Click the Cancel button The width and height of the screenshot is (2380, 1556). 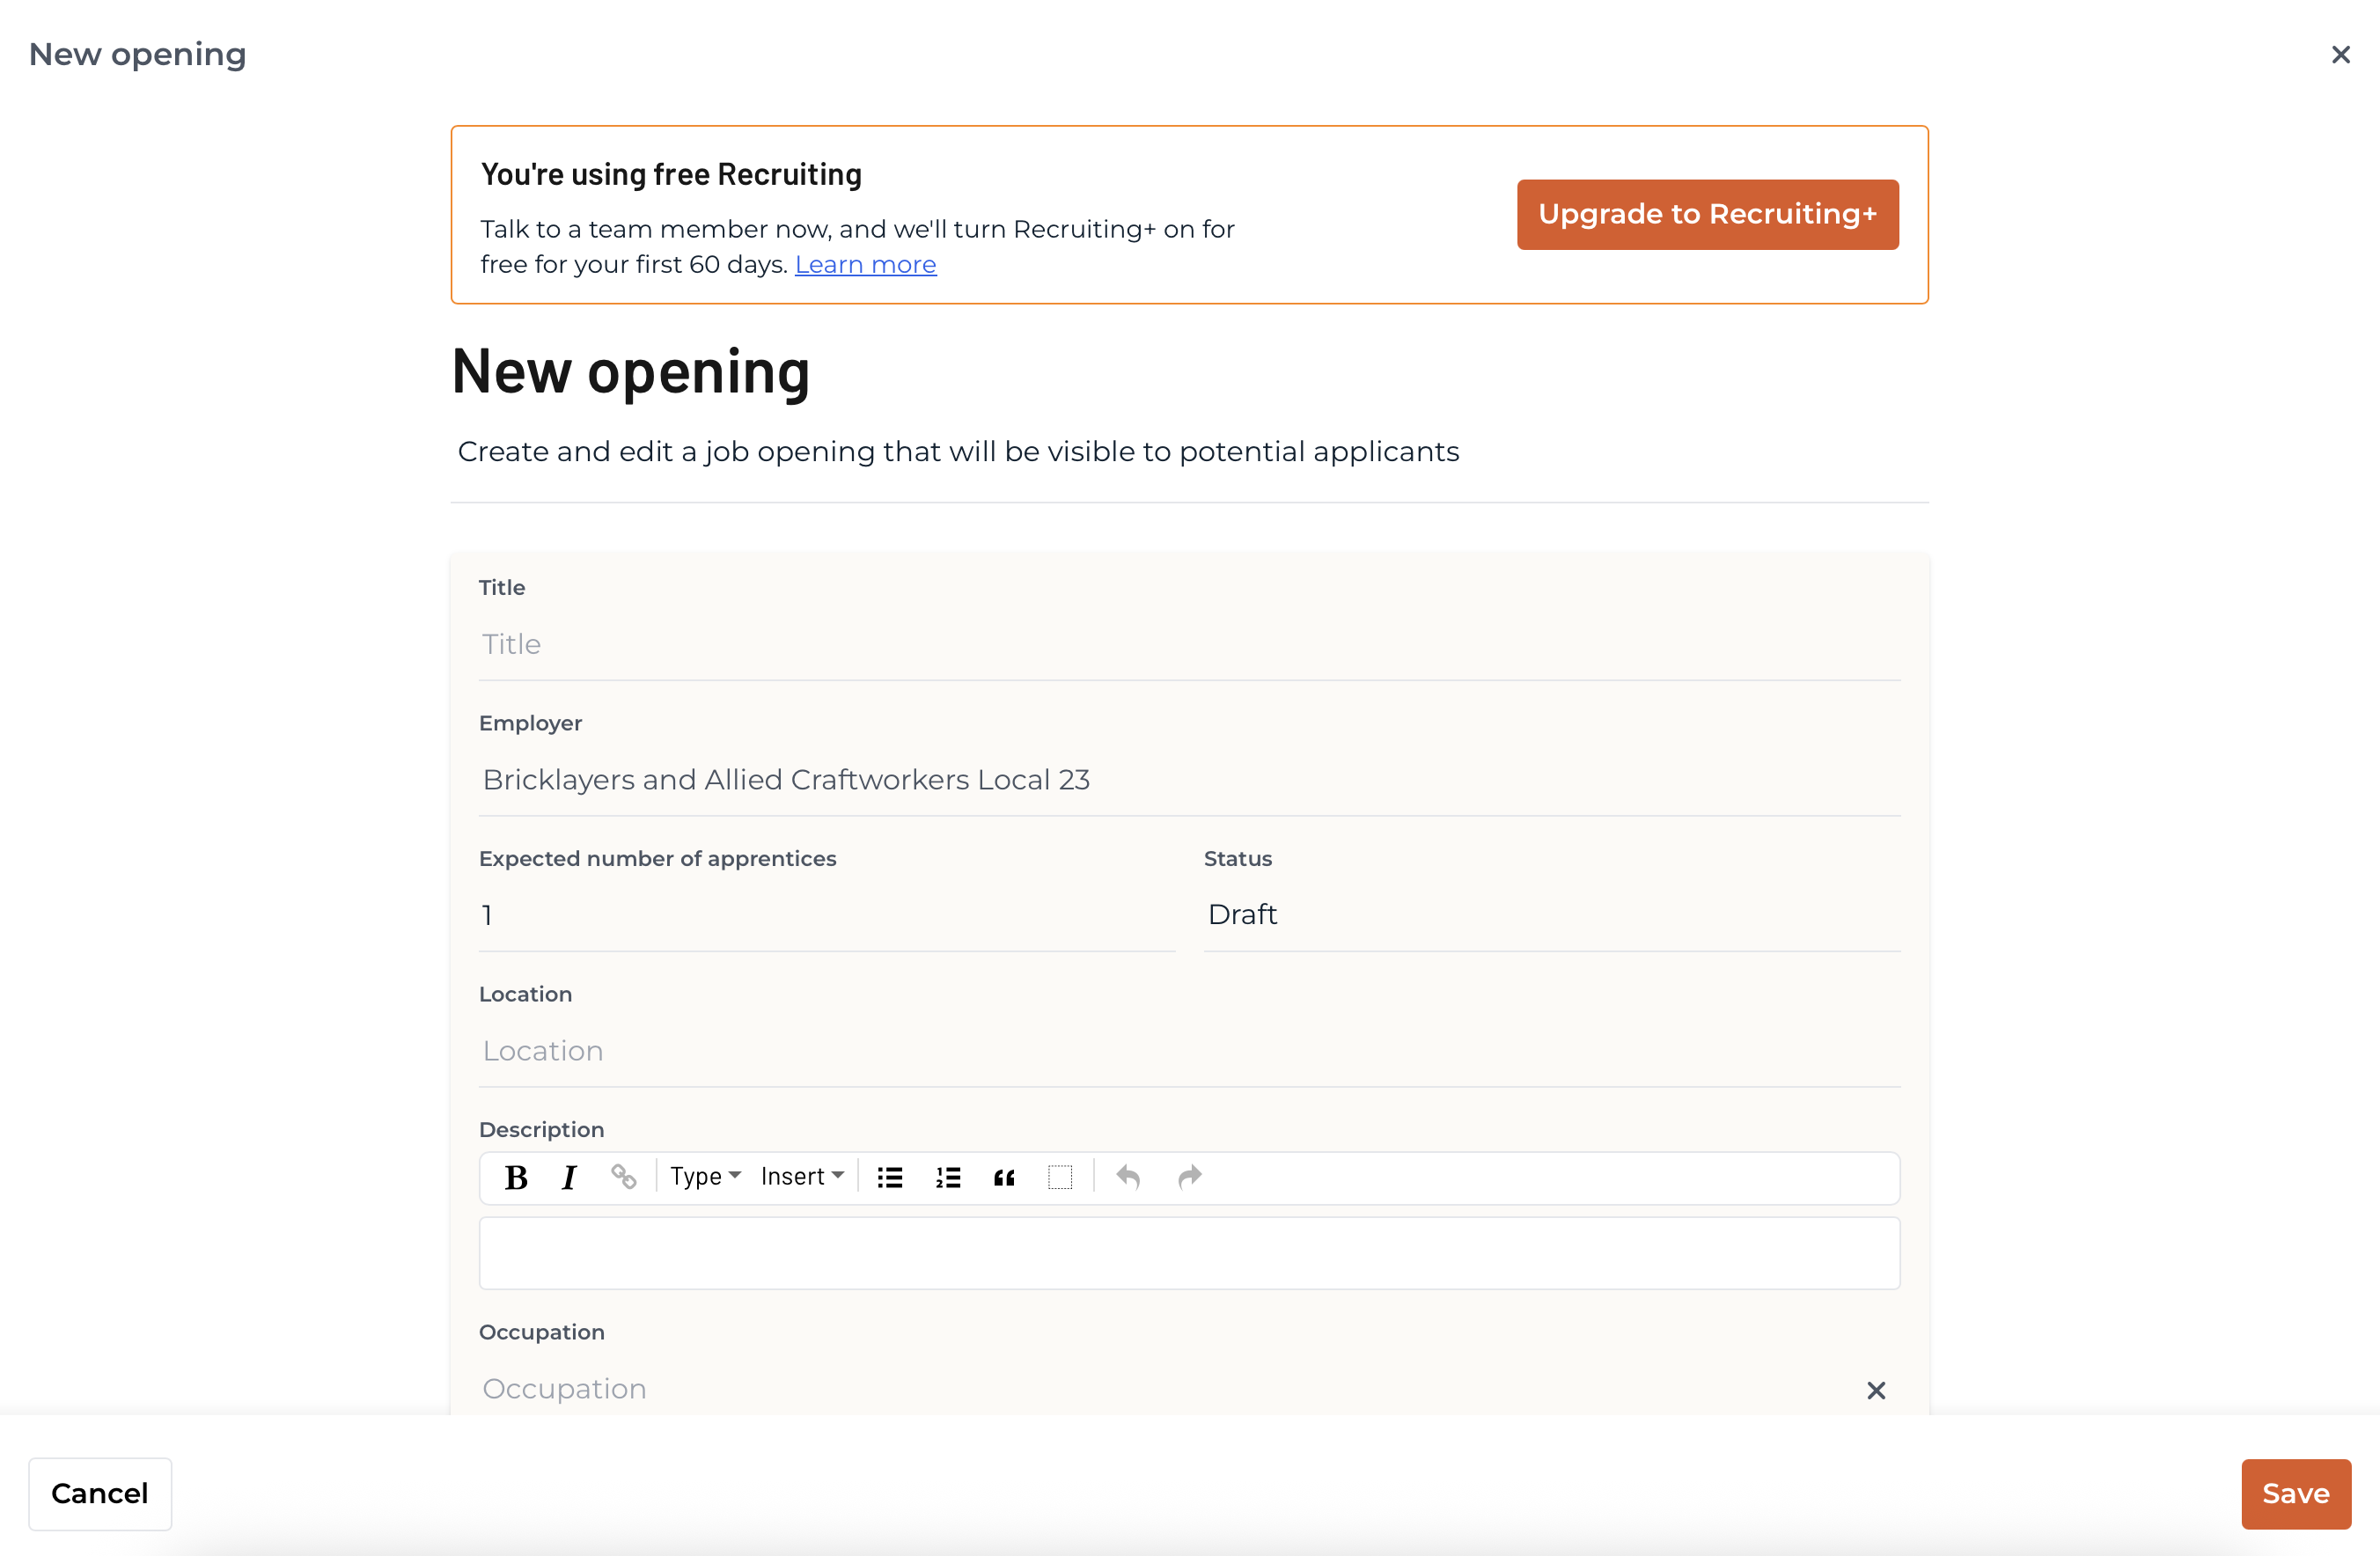pyautogui.click(x=100, y=1493)
